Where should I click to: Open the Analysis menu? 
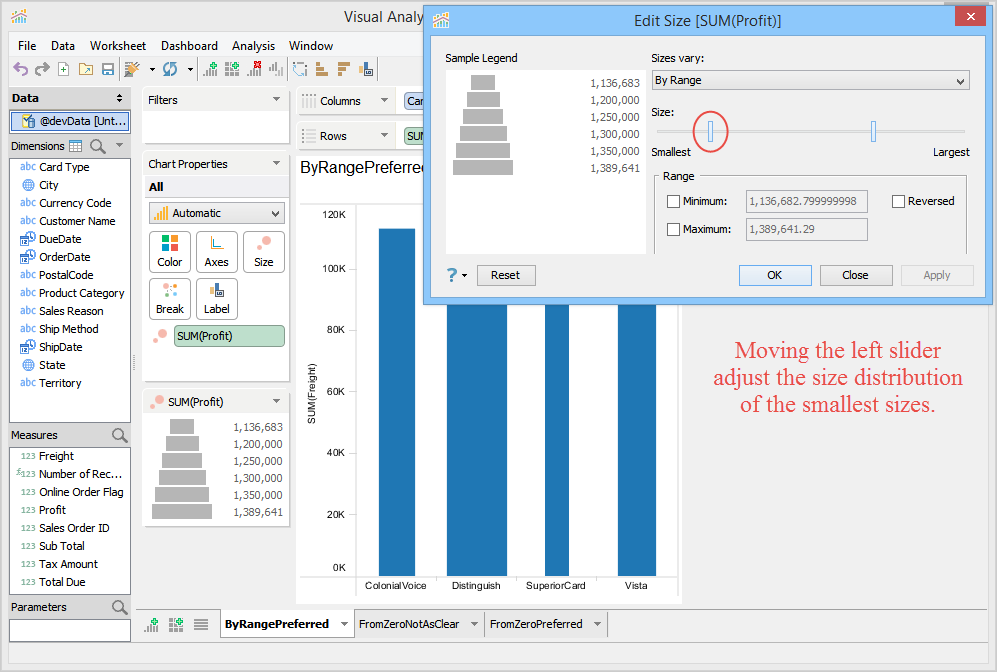pos(253,46)
